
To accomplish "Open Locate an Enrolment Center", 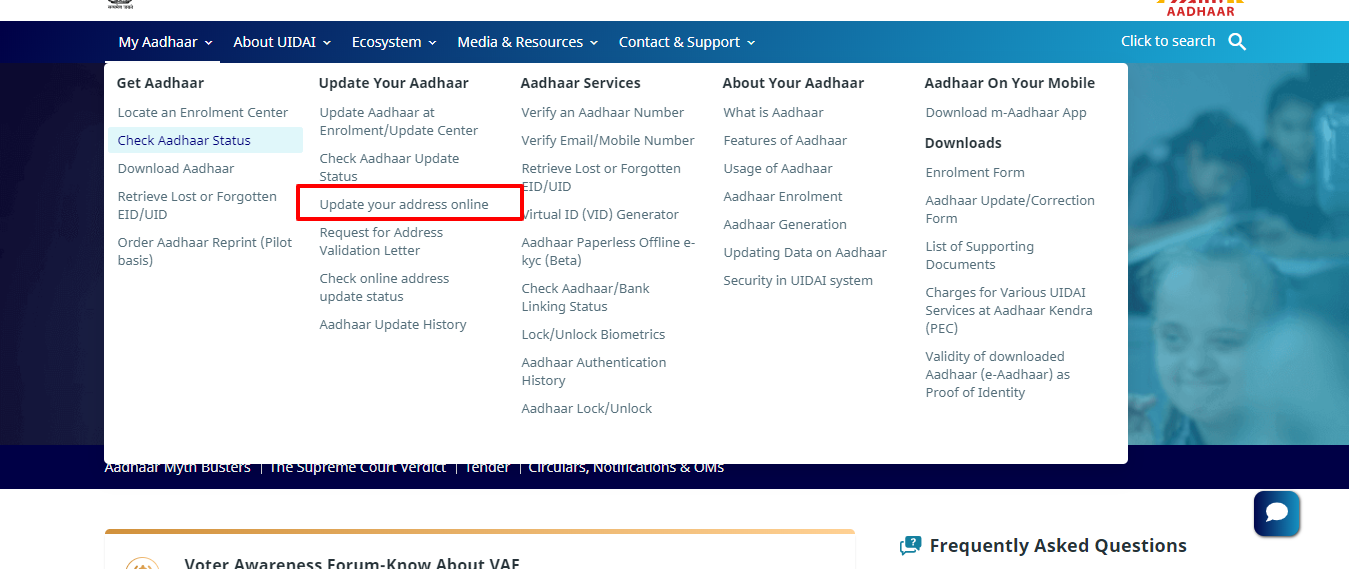I will (x=203, y=113).
